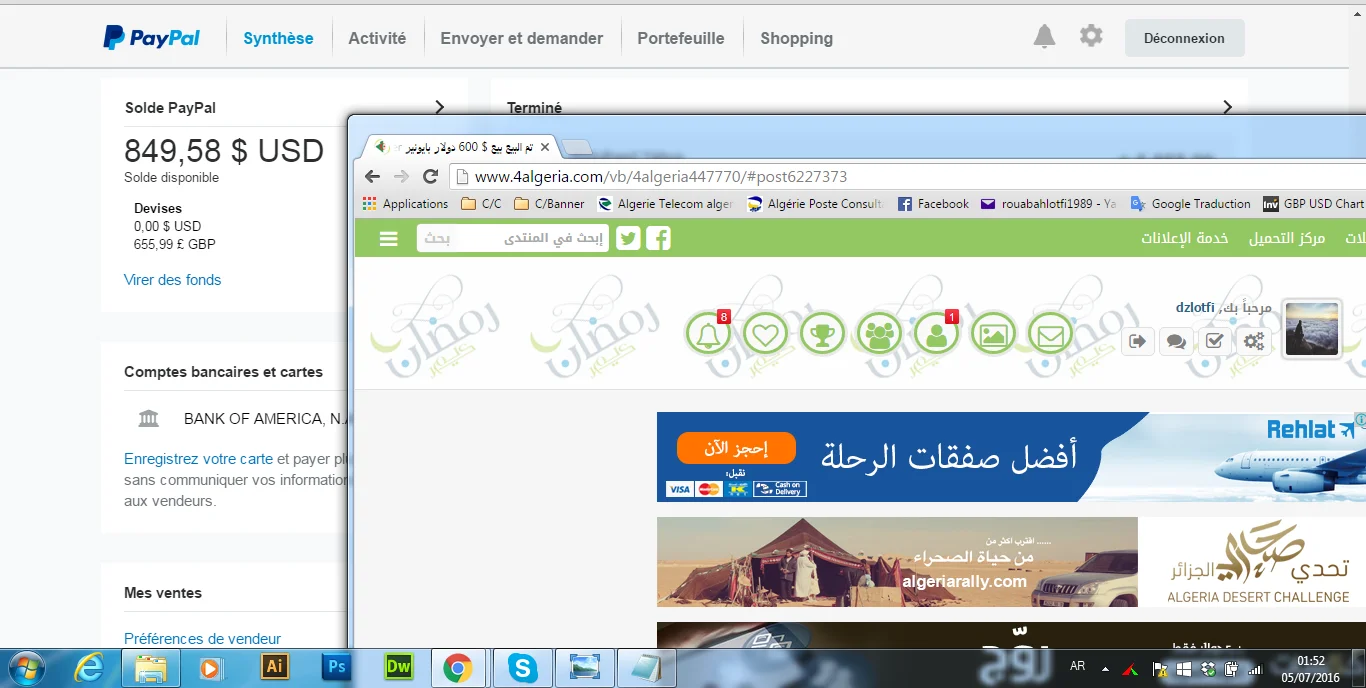Click the green trophy icon
The width and height of the screenshot is (1366, 688).
click(x=822, y=334)
